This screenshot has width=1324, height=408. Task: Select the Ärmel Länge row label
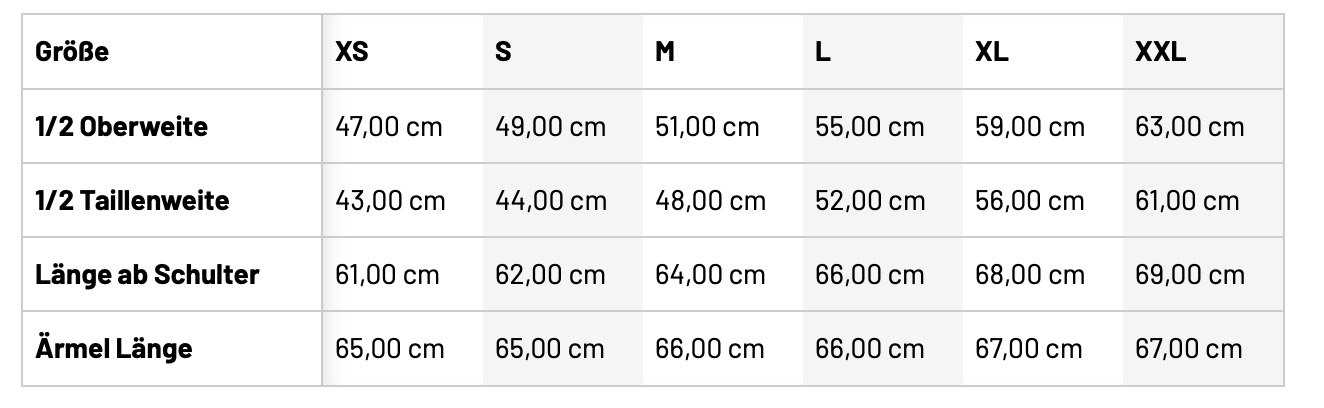pos(113,348)
